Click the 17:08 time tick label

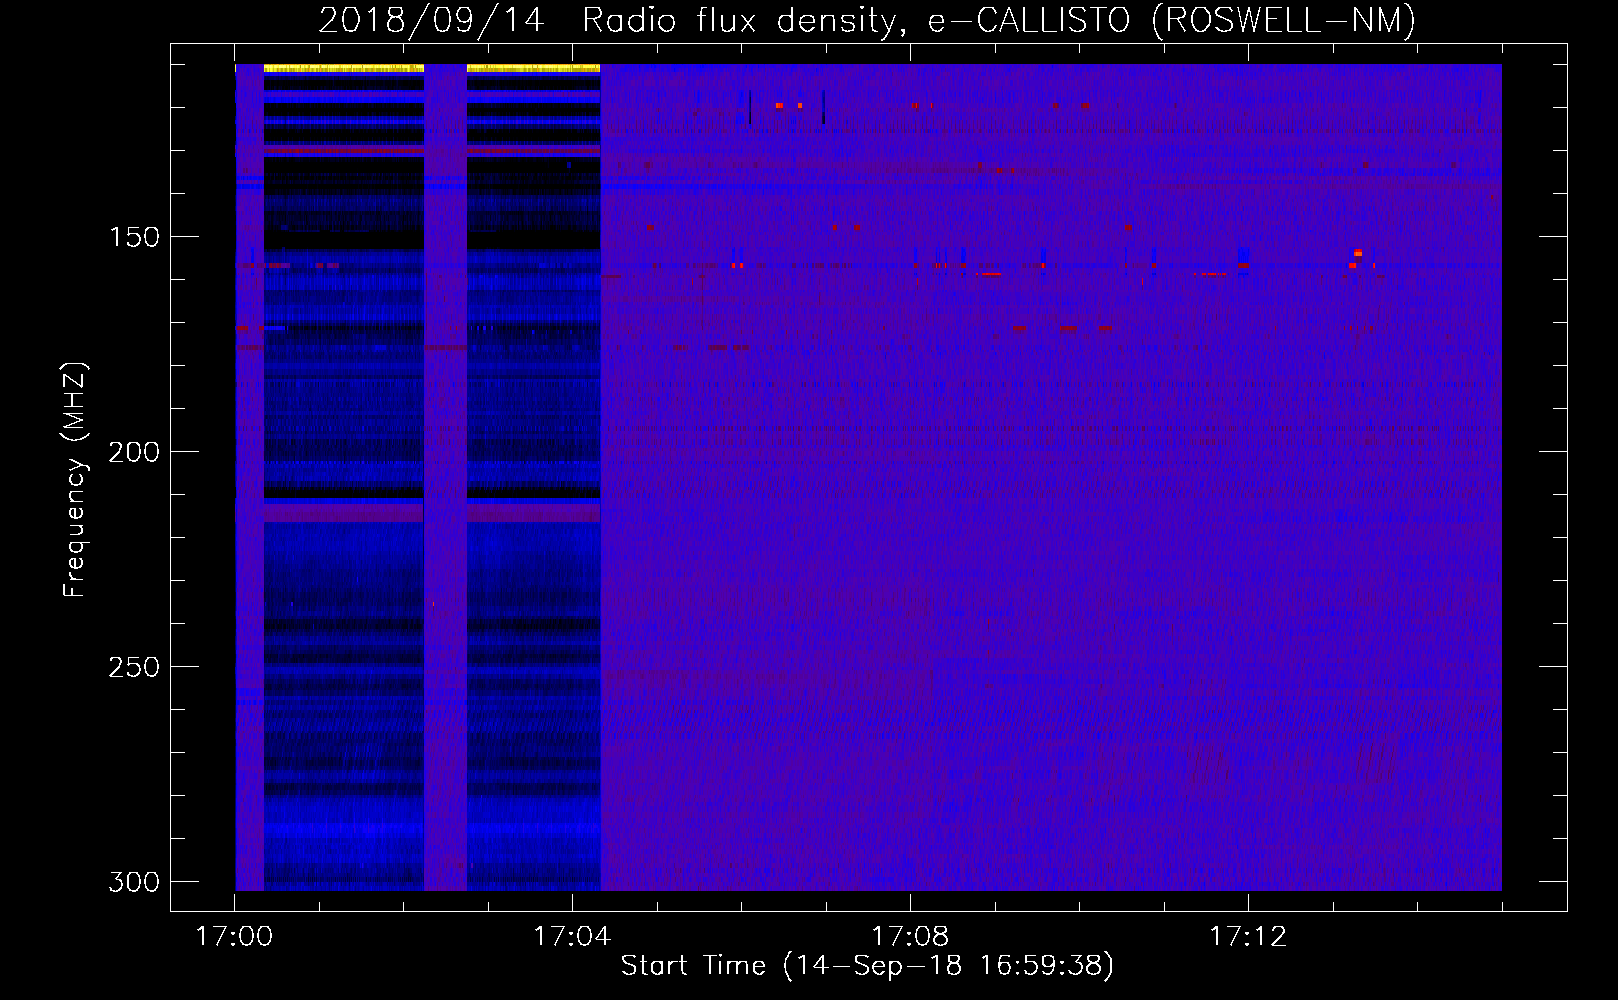(910, 937)
